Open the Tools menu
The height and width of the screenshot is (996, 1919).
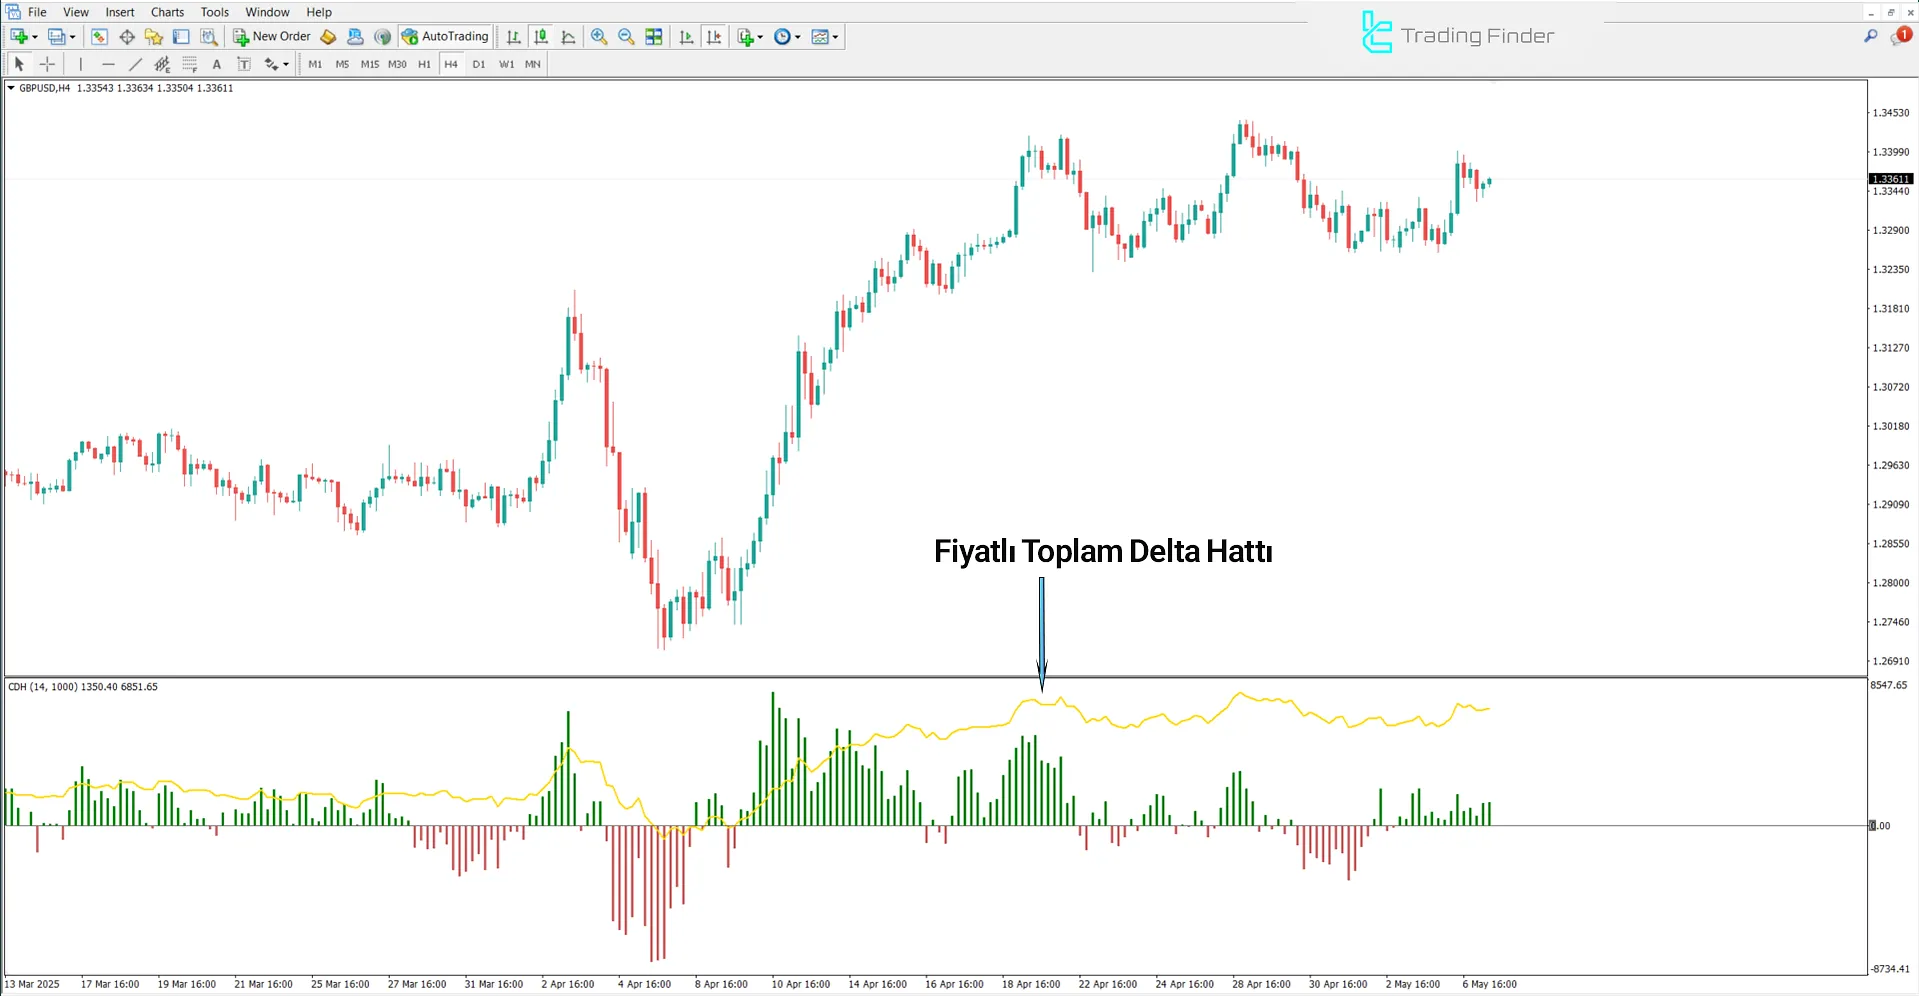pos(215,12)
